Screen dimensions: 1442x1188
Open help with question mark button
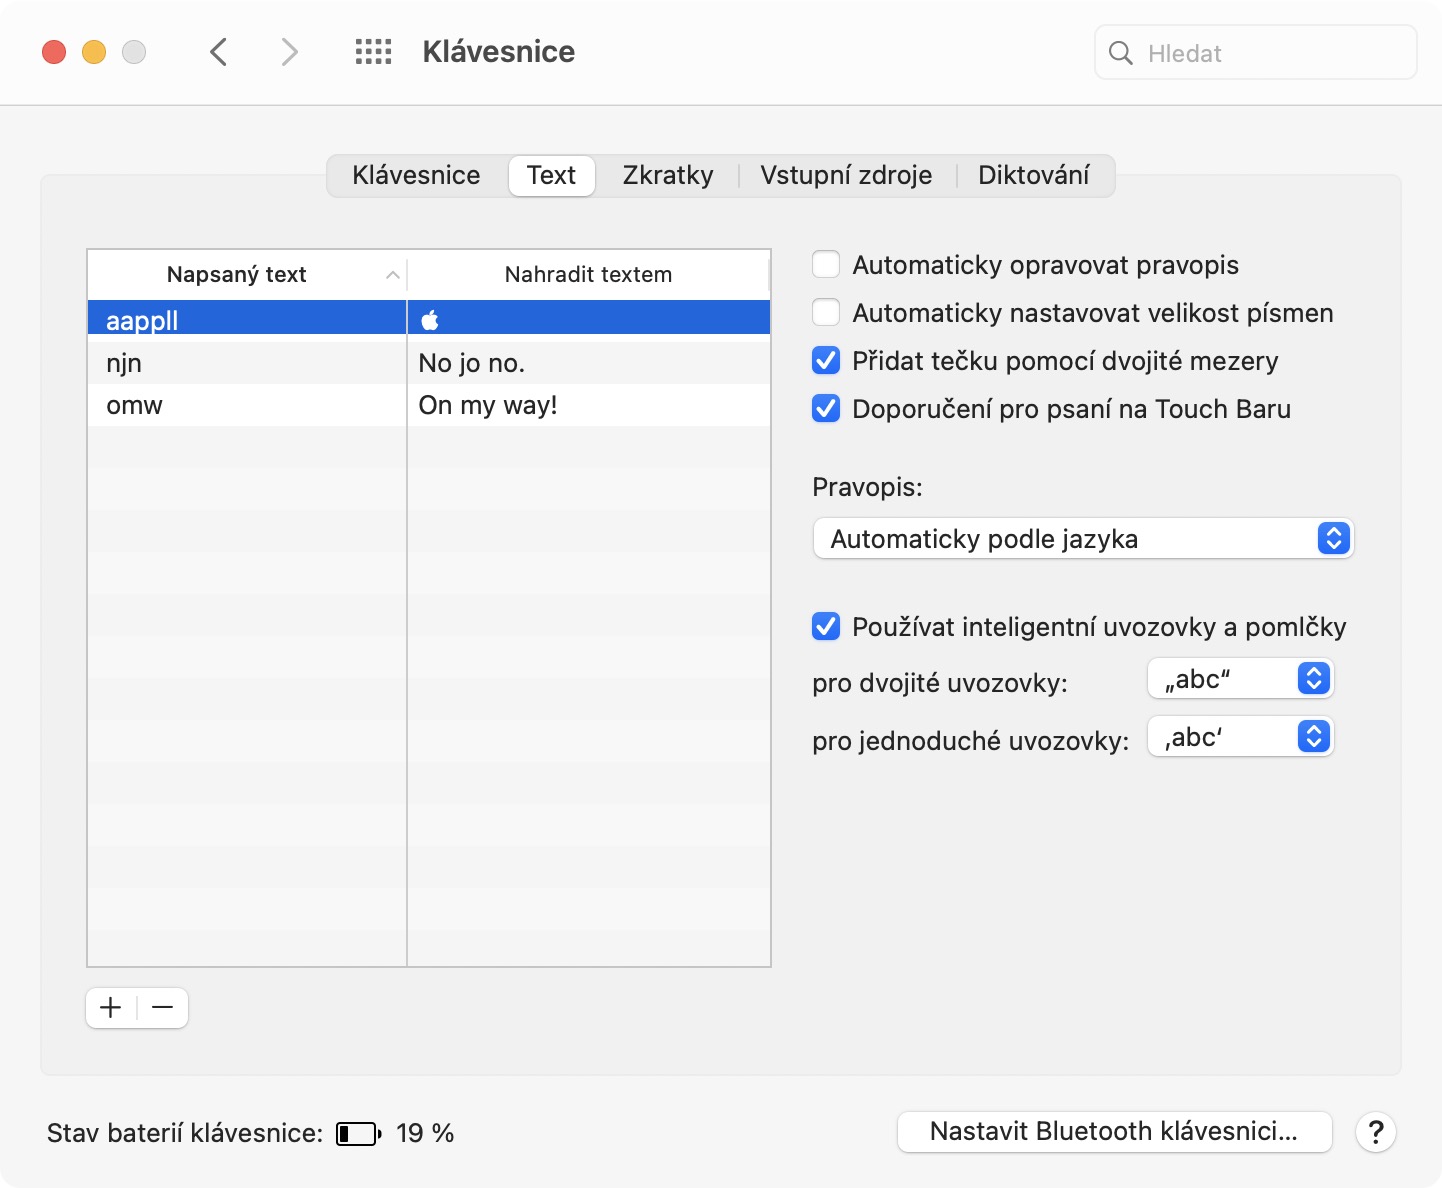pyautogui.click(x=1375, y=1132)
